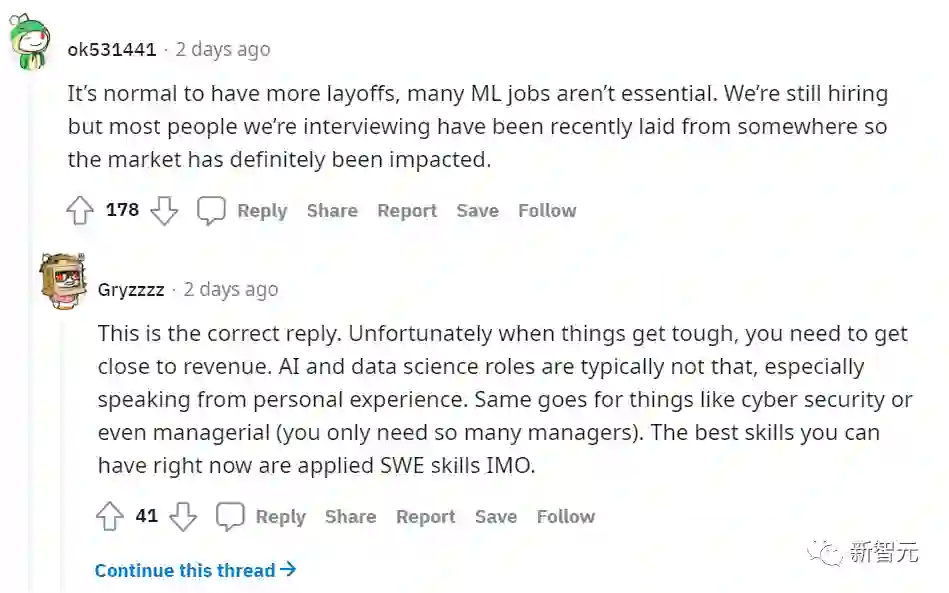Downvote the ok531441 comment
949x593 pixels.
coord(164,211)
